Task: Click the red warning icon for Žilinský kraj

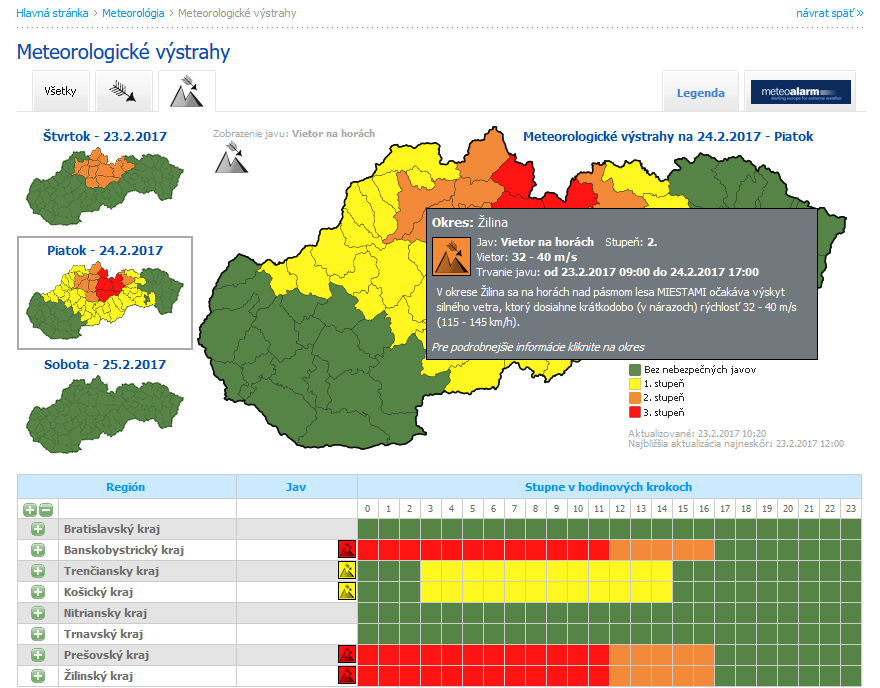Action: coord(347,675)
